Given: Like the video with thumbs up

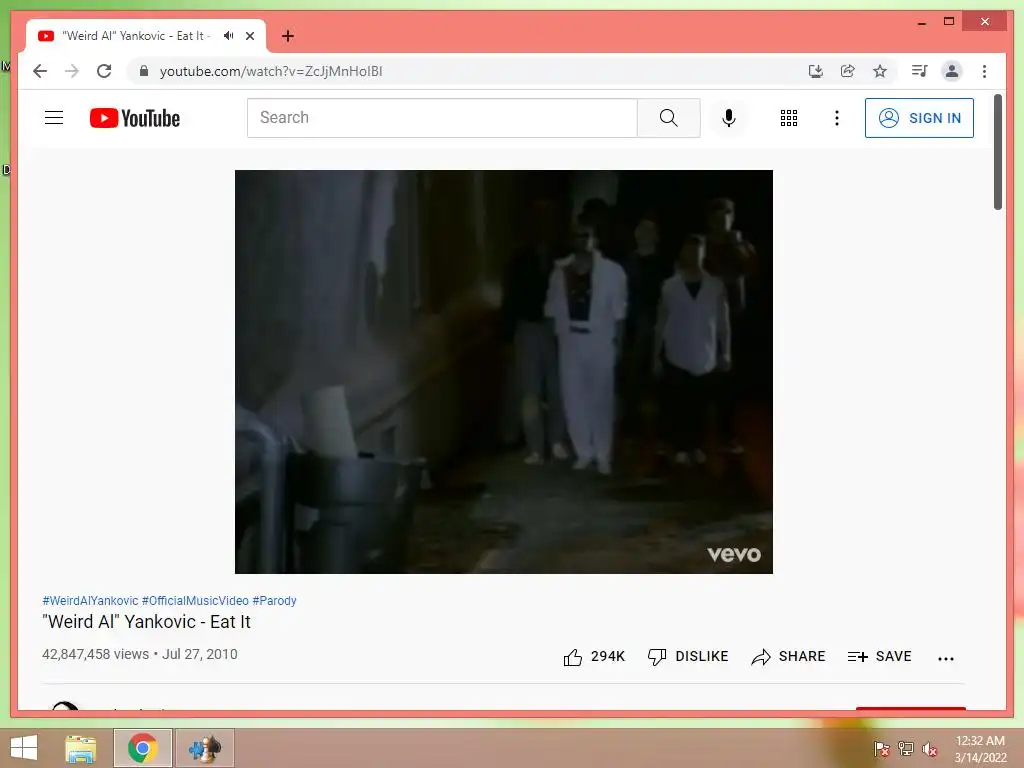Looking at the screenshot, I should (x=594, y=656).
